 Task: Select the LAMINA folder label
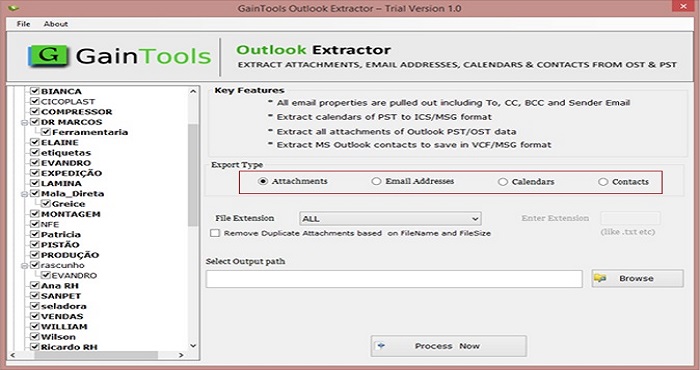61,183
